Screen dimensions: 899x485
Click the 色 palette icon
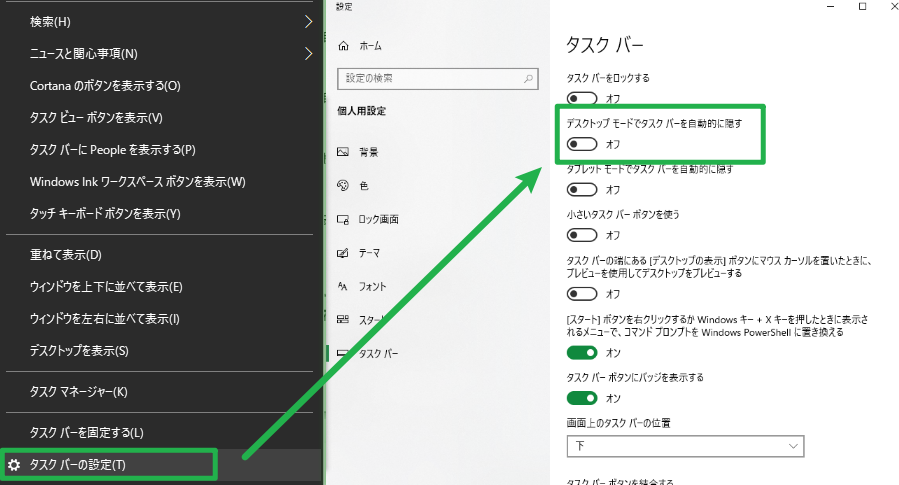click(343, 185)
